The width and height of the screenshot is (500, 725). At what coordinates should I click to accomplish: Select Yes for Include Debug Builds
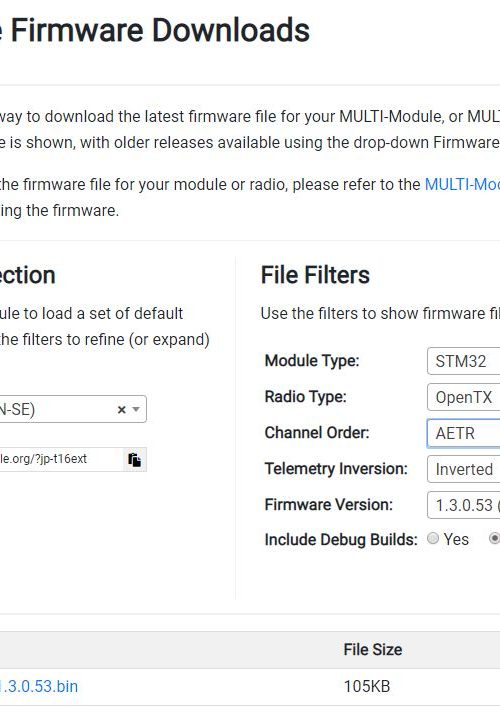tap(433, 538)
